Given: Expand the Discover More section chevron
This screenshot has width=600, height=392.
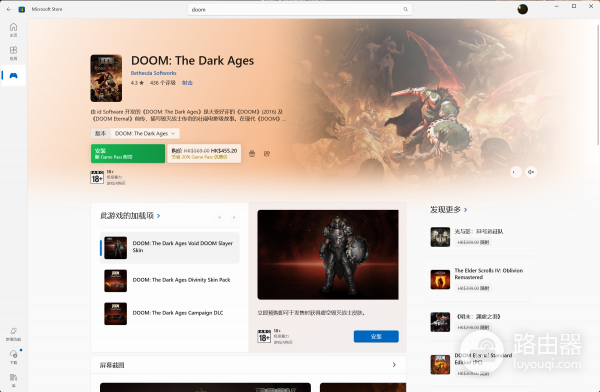Looking at the screenshot, I should (465, 210).
